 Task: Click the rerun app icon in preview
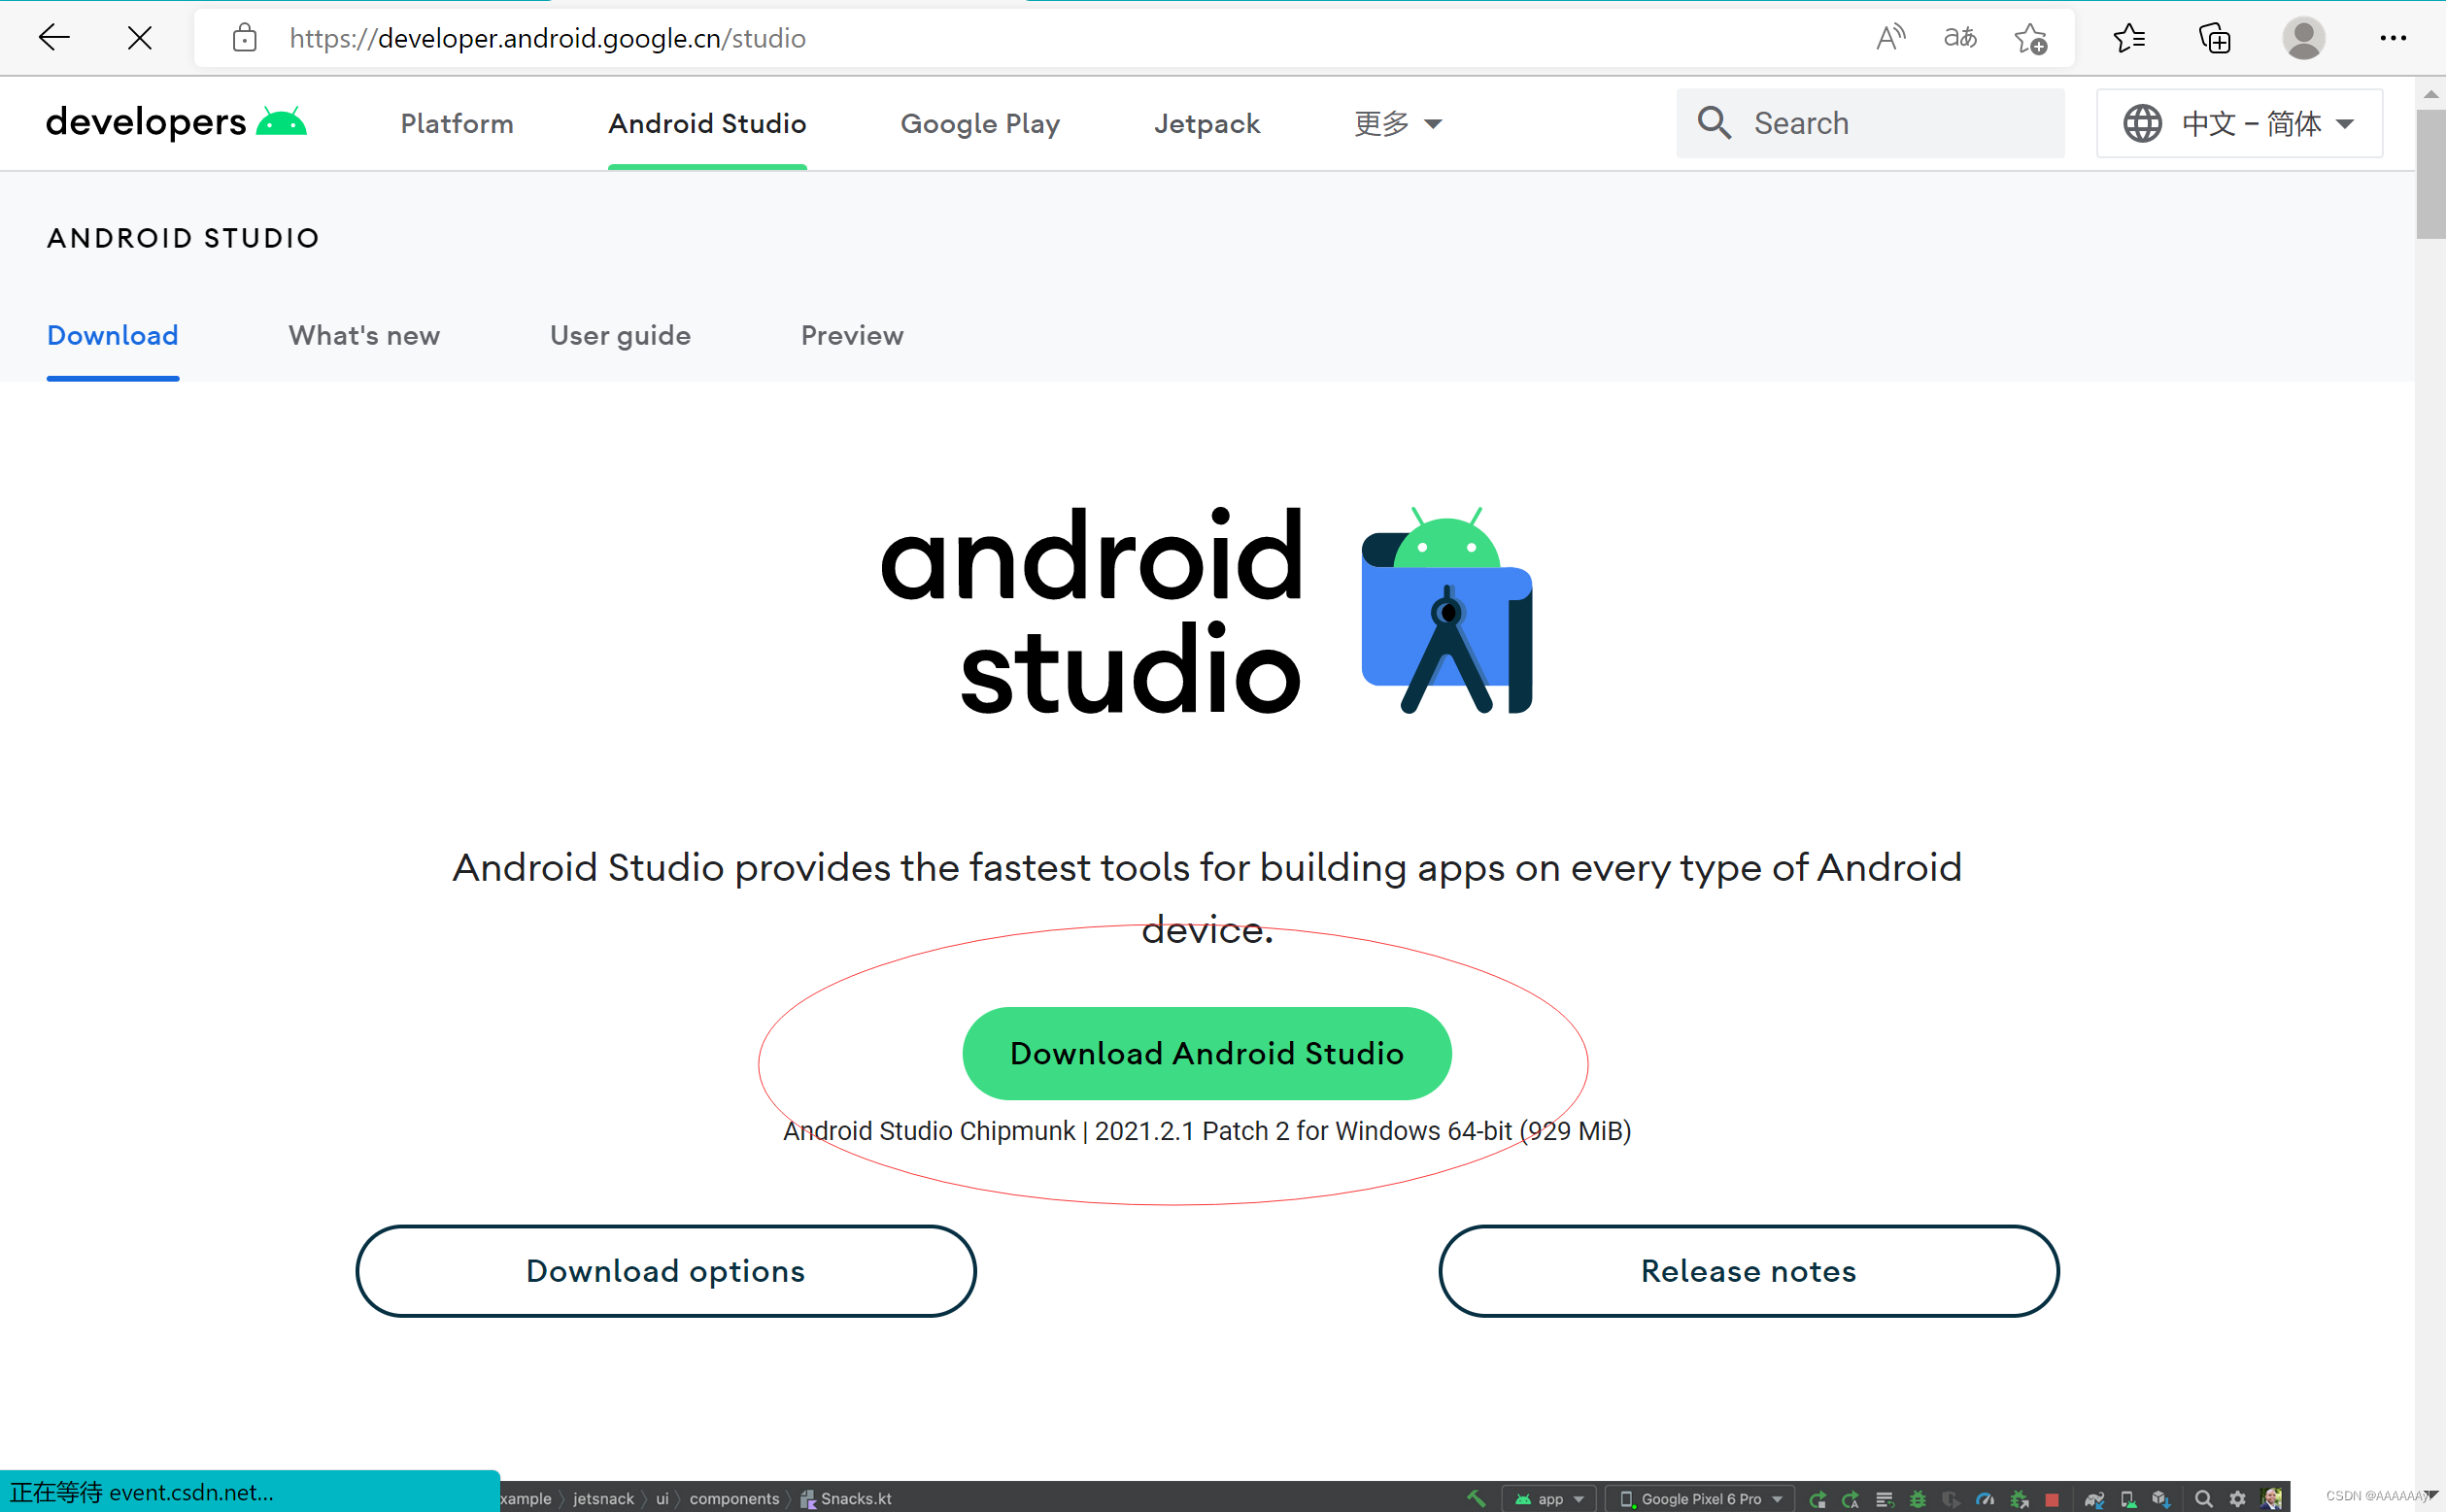click(x=1818, y=1498)
